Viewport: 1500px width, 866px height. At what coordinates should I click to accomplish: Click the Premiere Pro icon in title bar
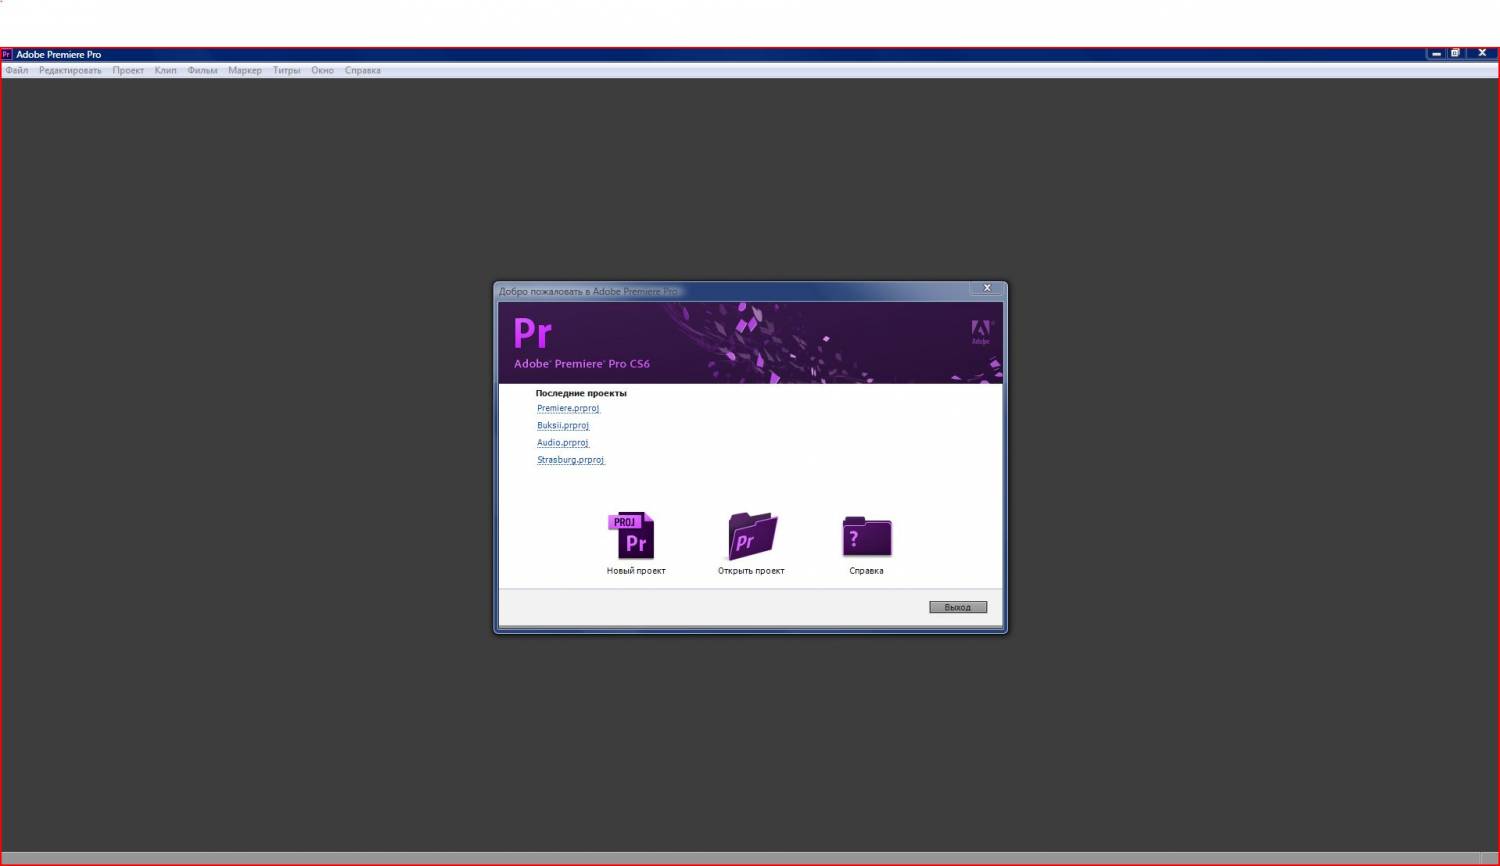click(x=7, y=54)
